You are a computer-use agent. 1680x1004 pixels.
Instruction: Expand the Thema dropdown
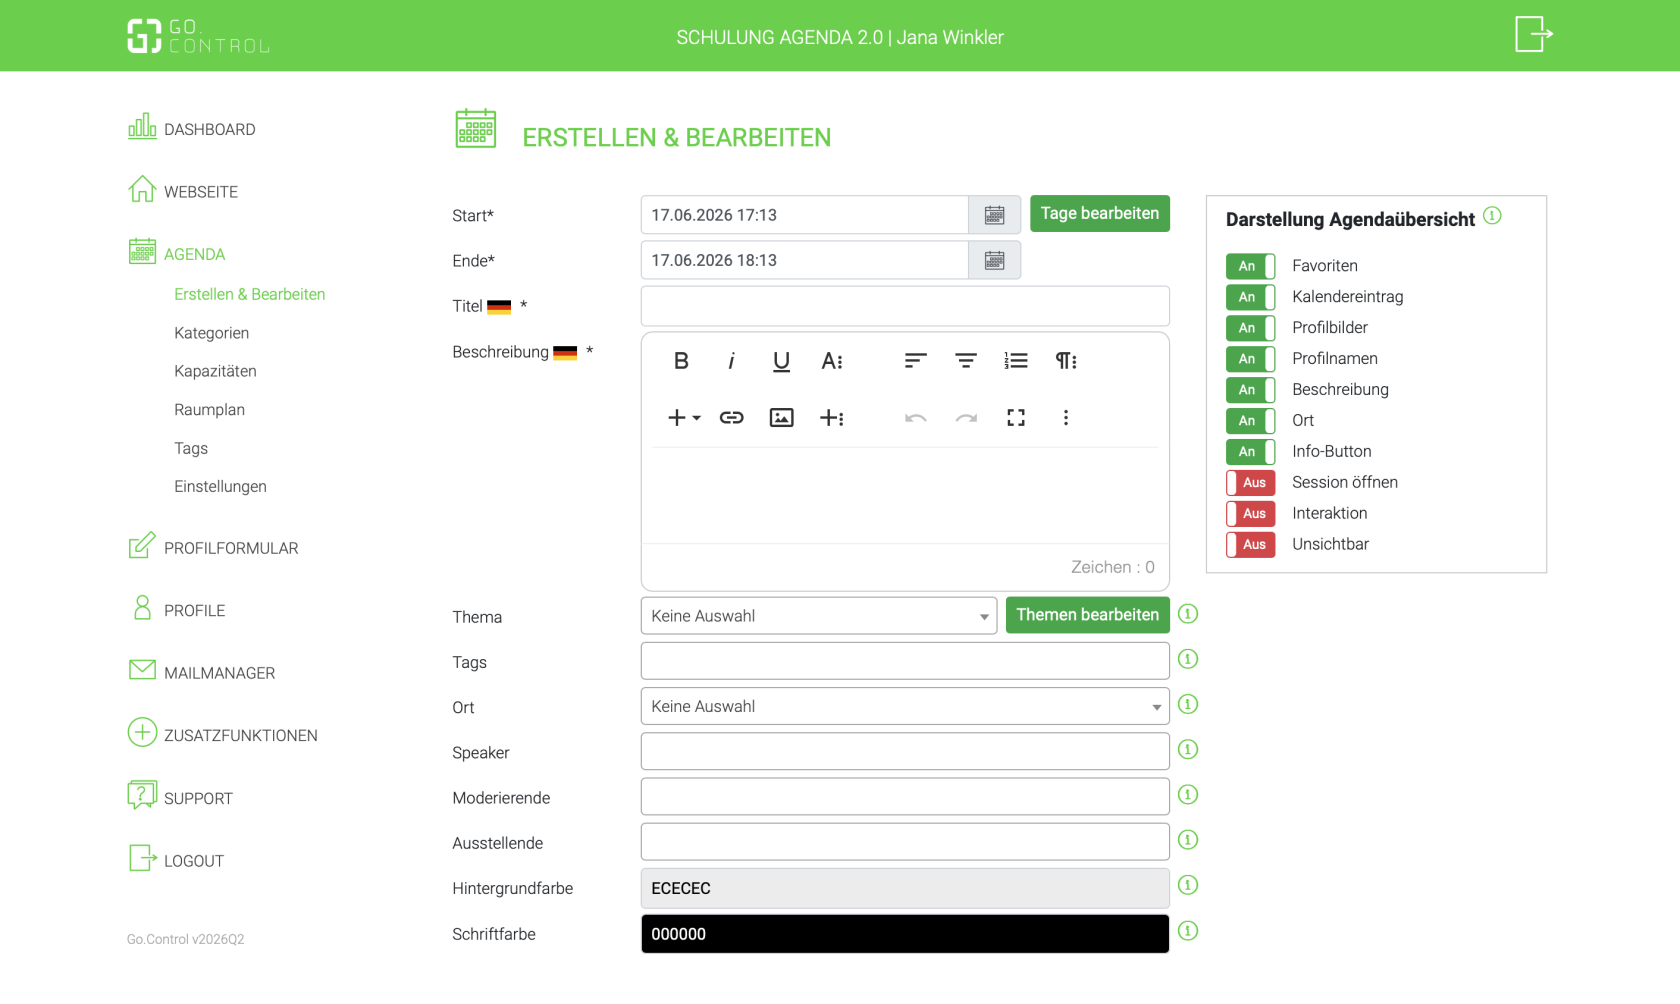pos(819,616)
